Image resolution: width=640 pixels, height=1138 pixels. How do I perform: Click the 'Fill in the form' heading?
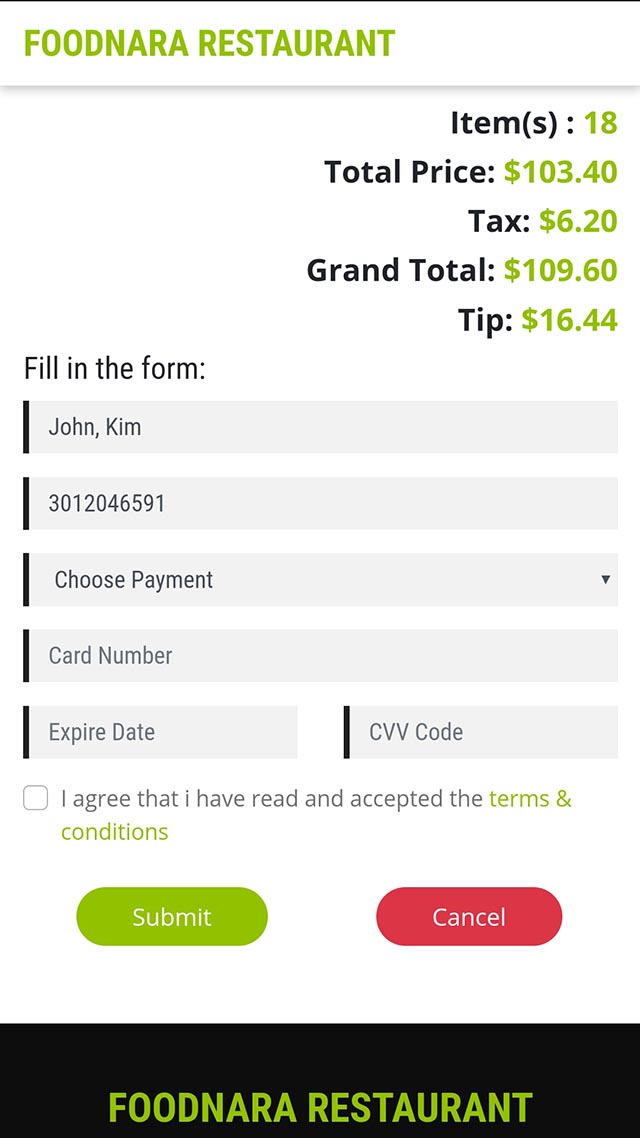click(x=115, y=369)
